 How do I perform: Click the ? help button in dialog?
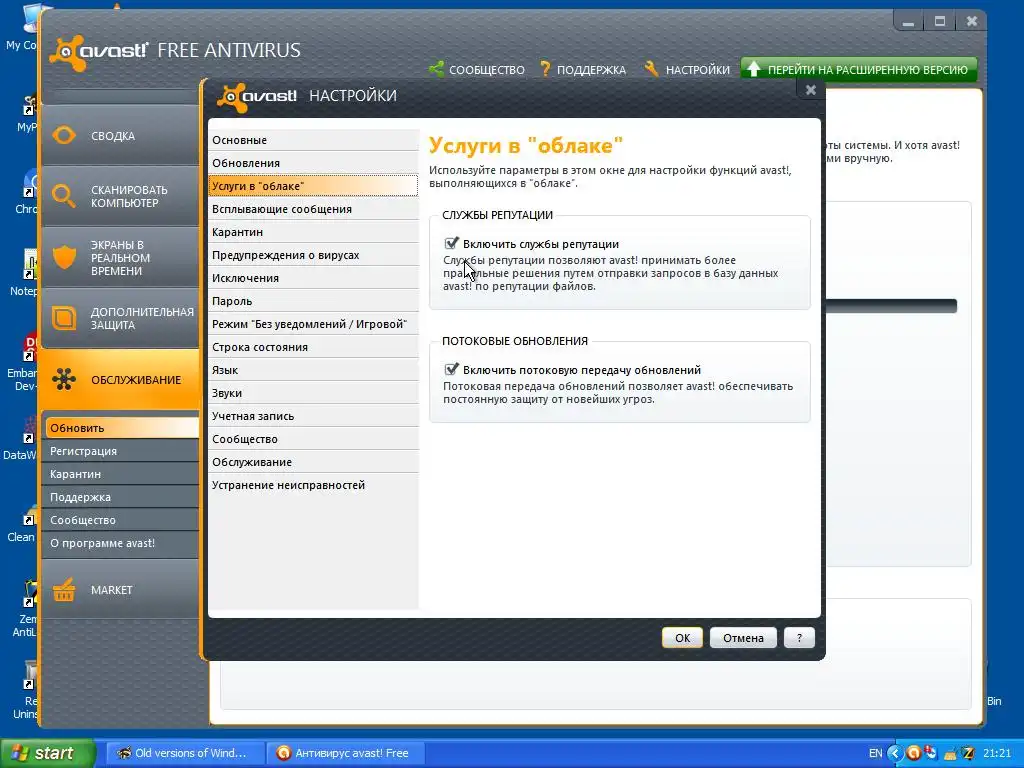(799, 637)
